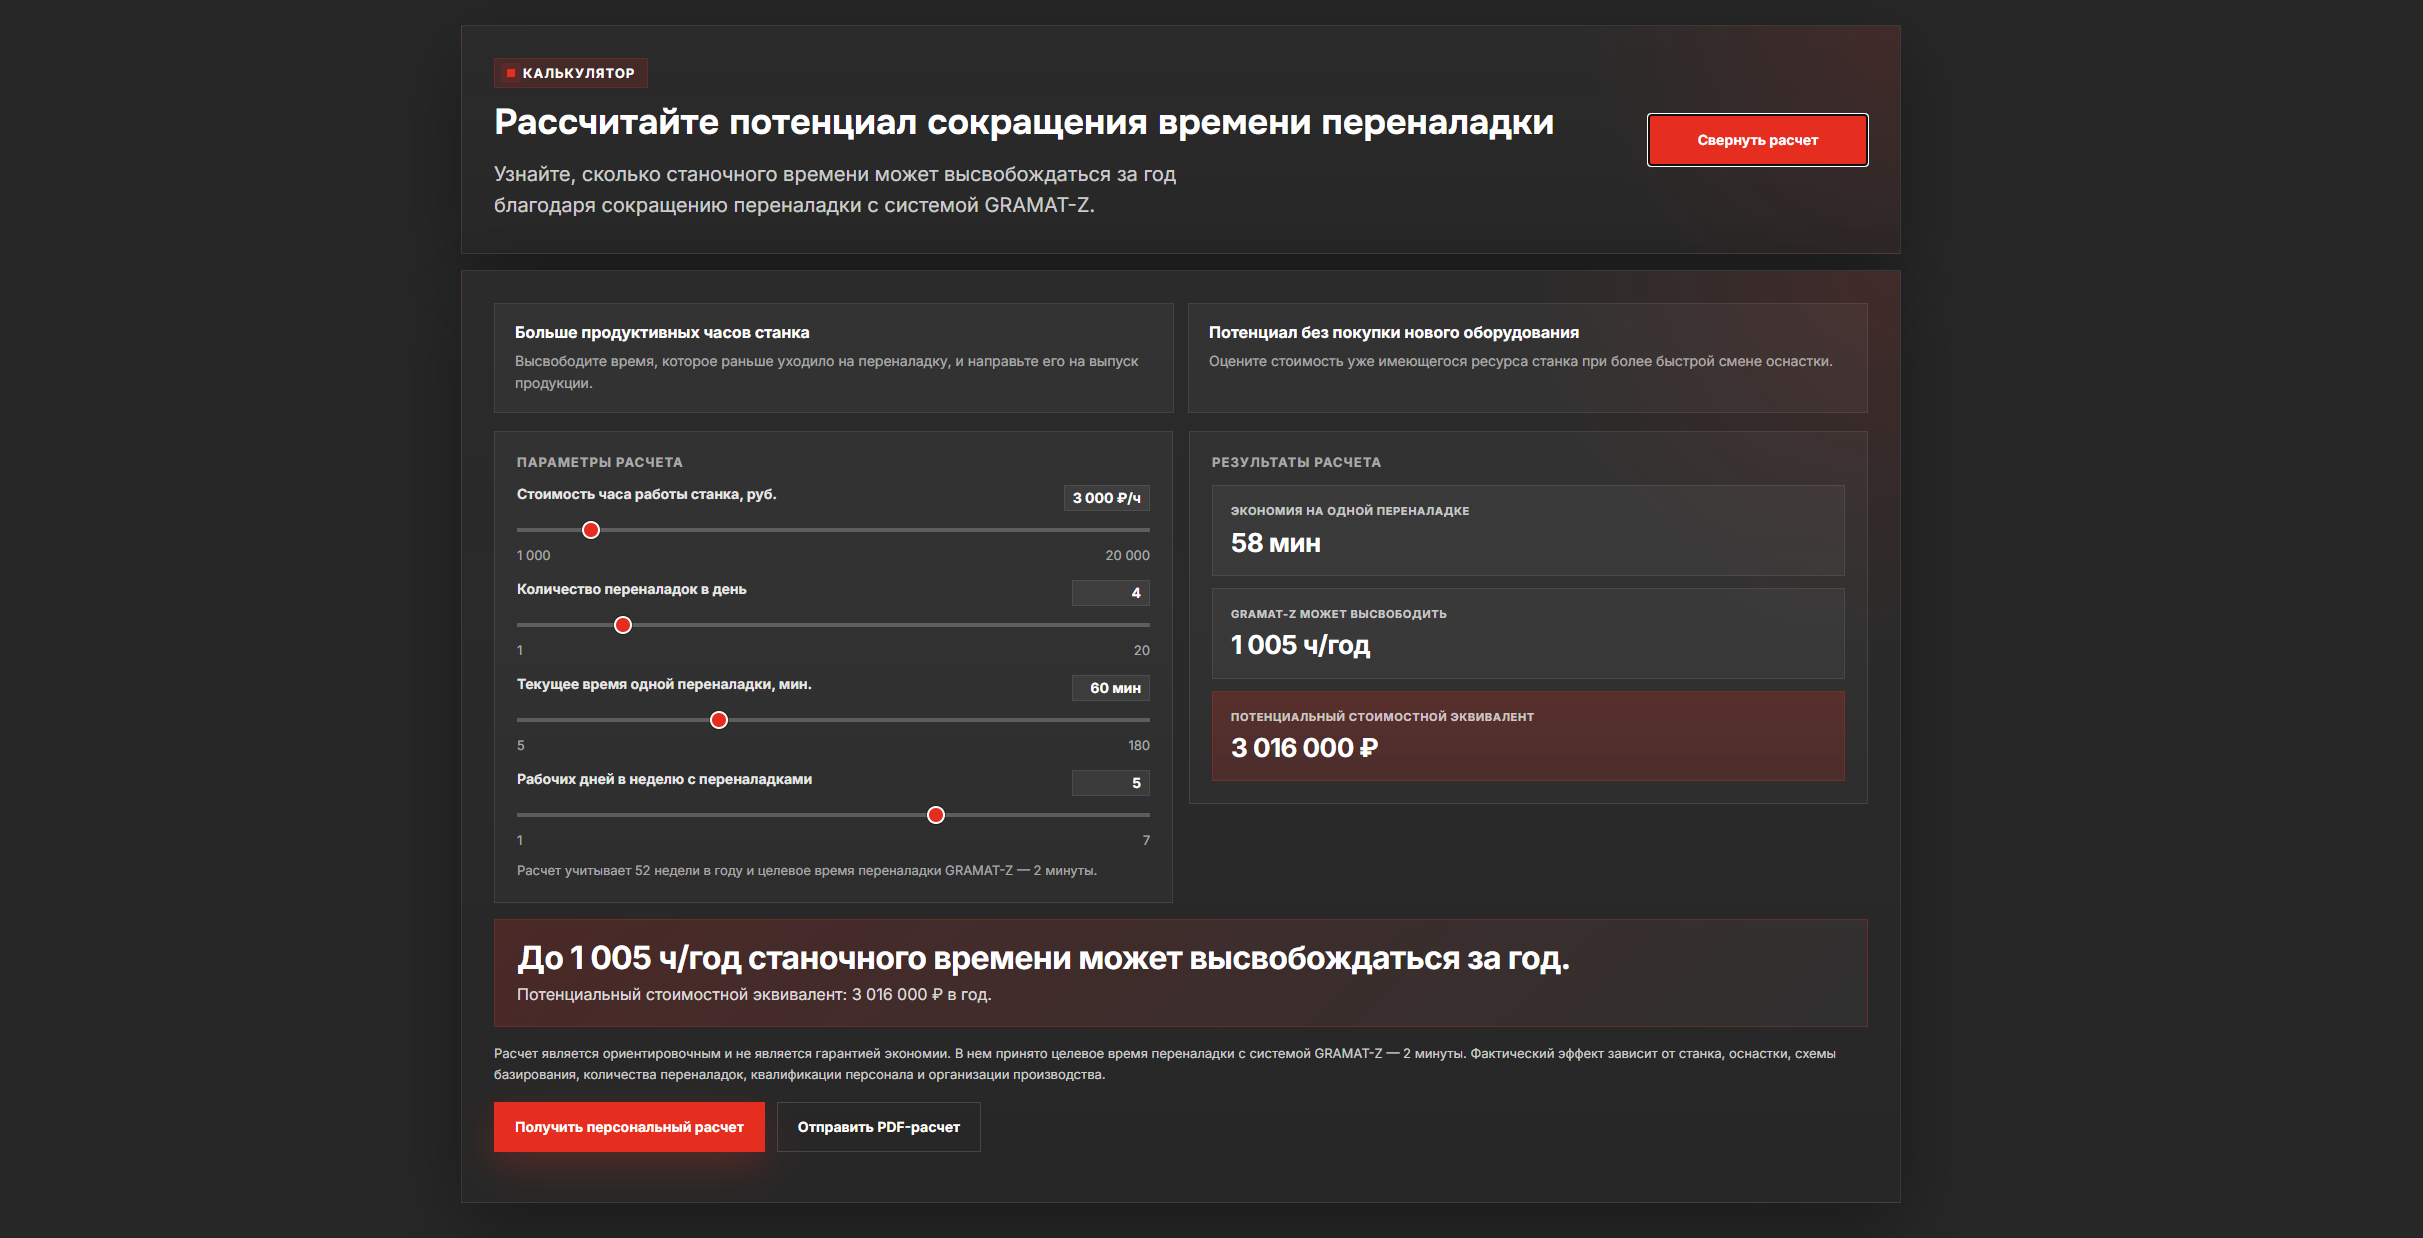Click the changeovers per day slider handle

point(623,625)
